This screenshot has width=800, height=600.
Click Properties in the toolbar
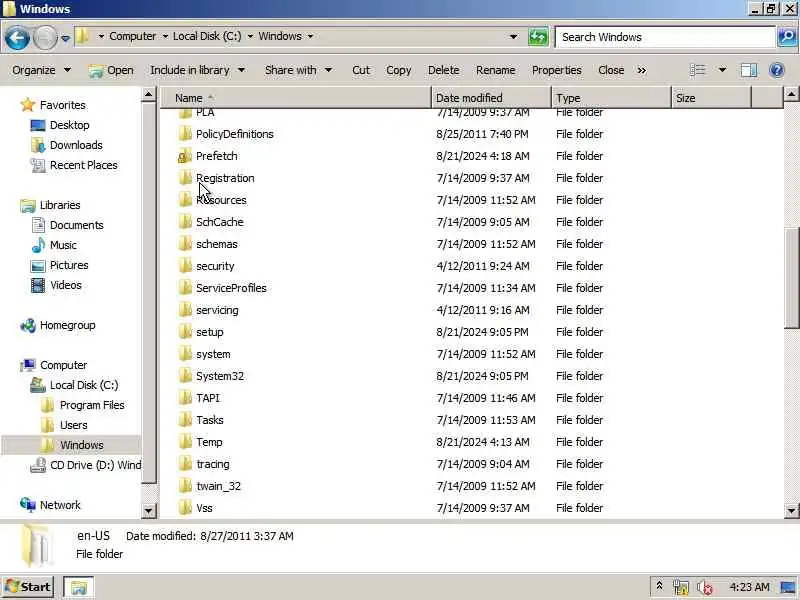click(557, 70)
